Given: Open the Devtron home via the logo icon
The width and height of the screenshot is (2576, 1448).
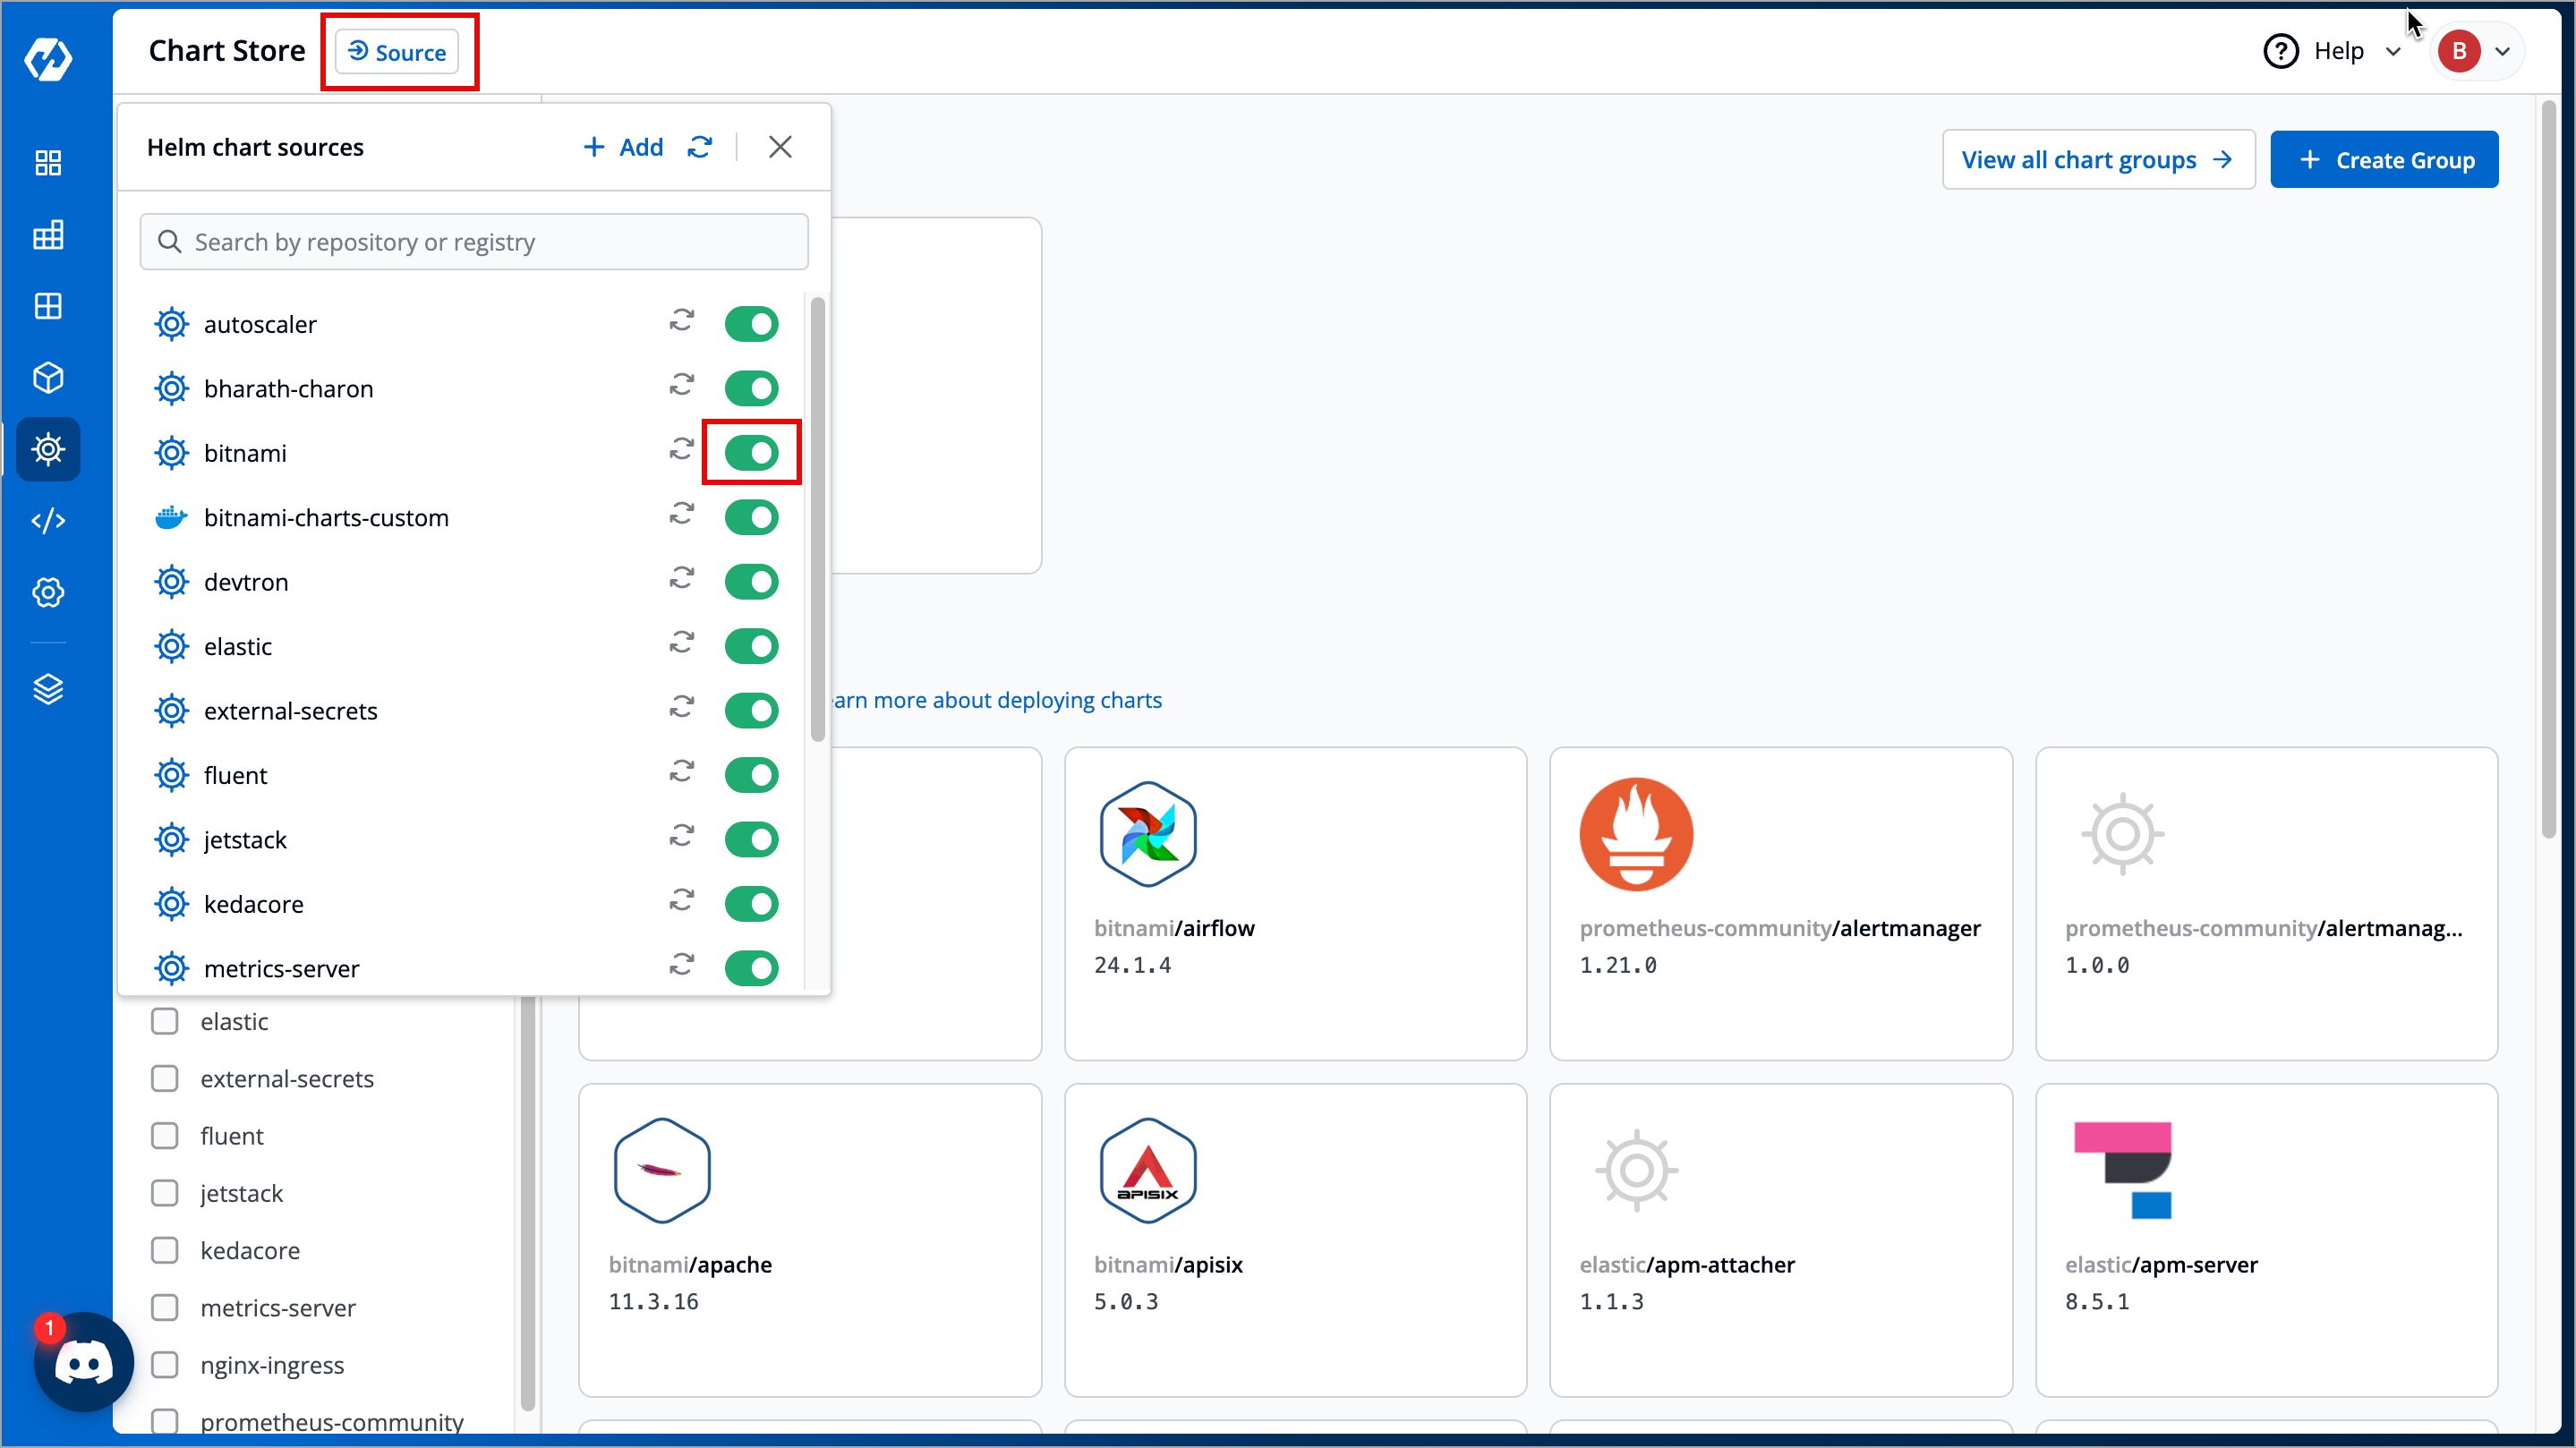Looking at the screenshot, I should tap(47, 60).
